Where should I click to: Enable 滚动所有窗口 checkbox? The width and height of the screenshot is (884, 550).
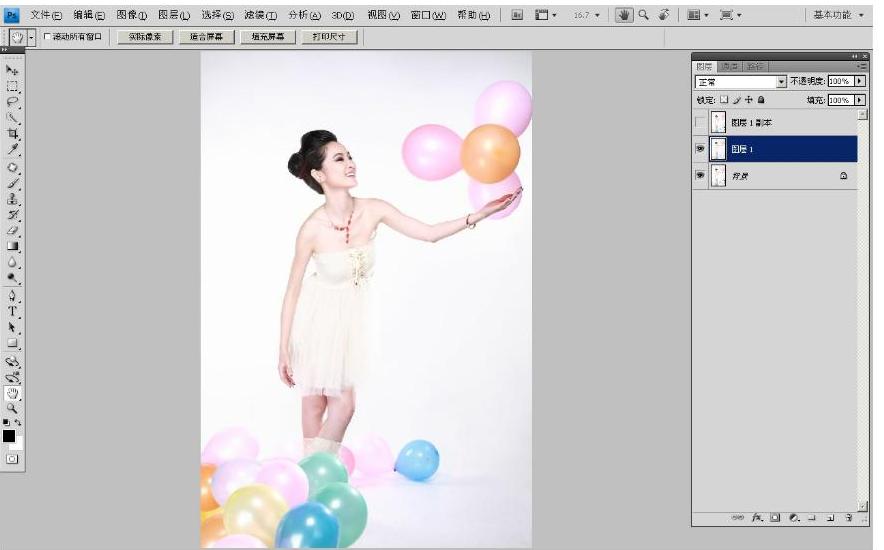47,37
